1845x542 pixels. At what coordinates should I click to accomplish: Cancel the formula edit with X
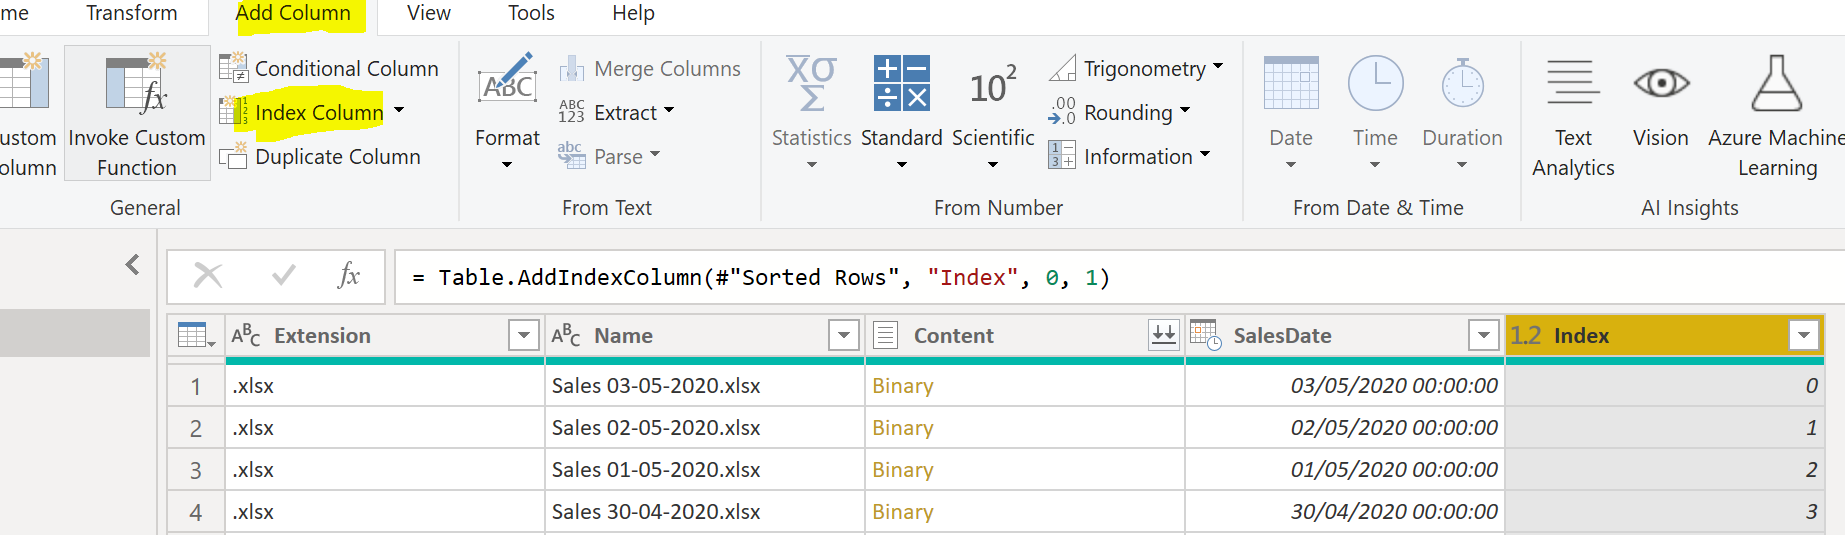click(x=208, y=275)
